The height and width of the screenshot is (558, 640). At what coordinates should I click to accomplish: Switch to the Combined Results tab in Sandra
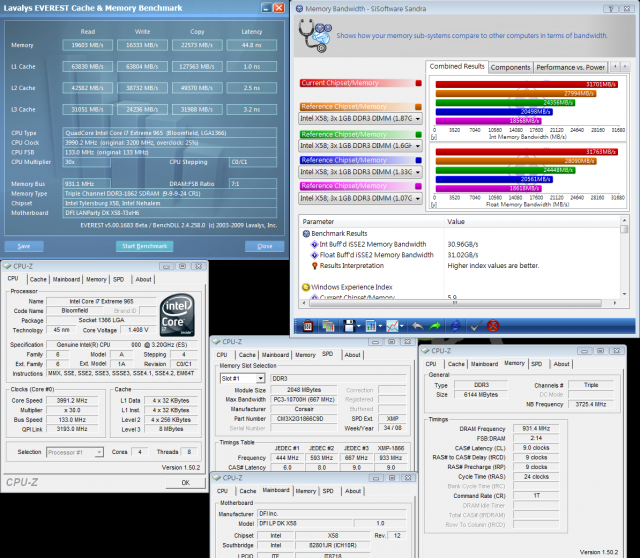point(457,67)
